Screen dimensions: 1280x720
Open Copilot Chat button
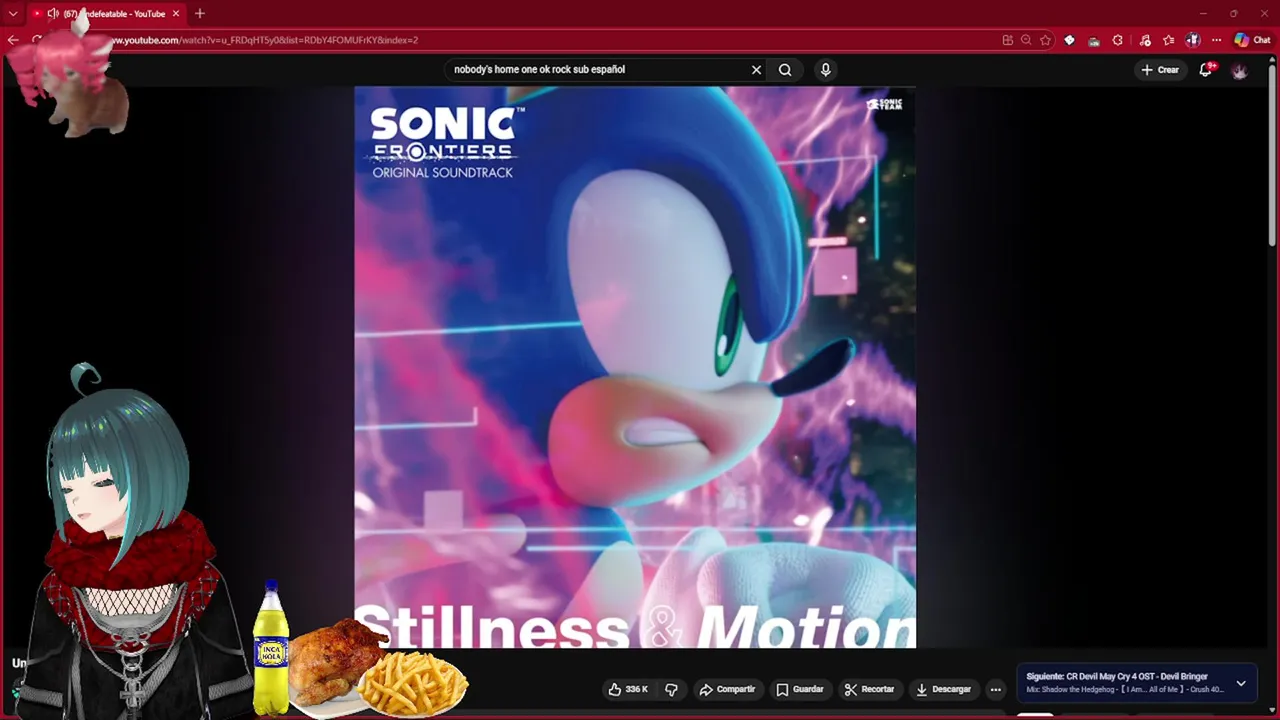(x=1252, y=40)
